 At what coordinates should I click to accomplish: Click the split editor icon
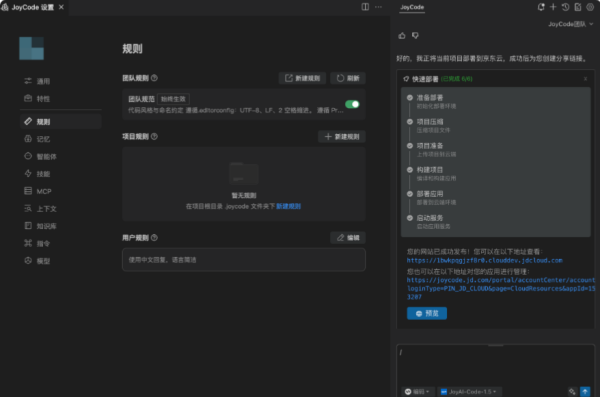365,7
